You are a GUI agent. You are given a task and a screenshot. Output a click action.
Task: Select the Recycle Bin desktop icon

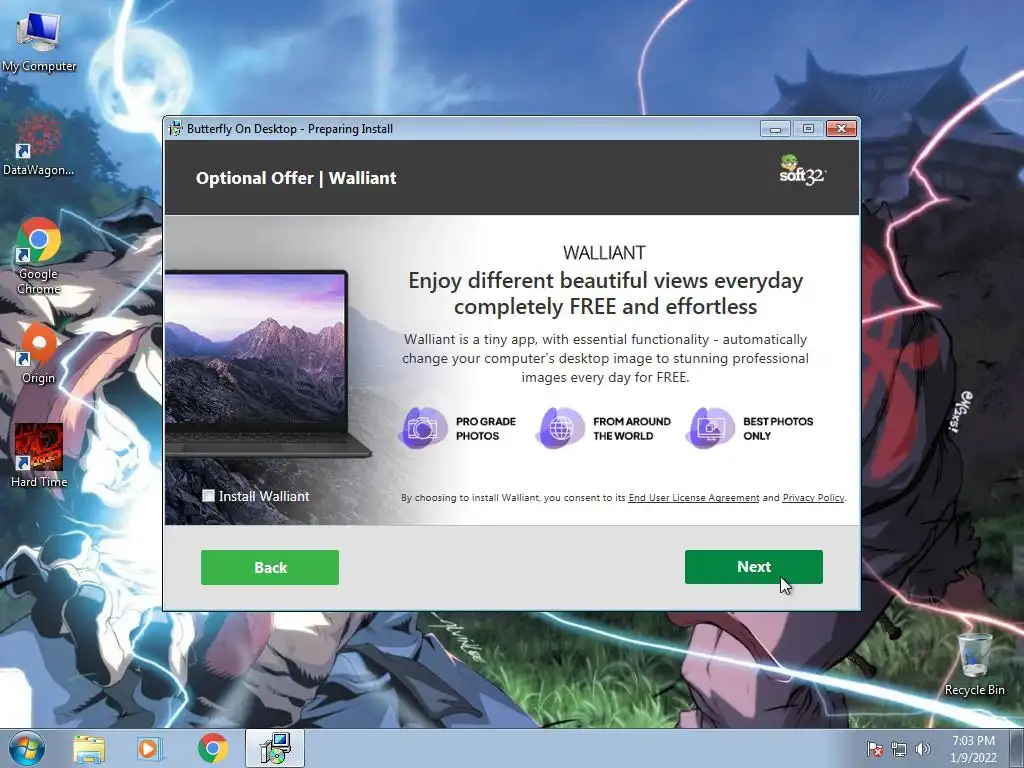pos(974,664)
